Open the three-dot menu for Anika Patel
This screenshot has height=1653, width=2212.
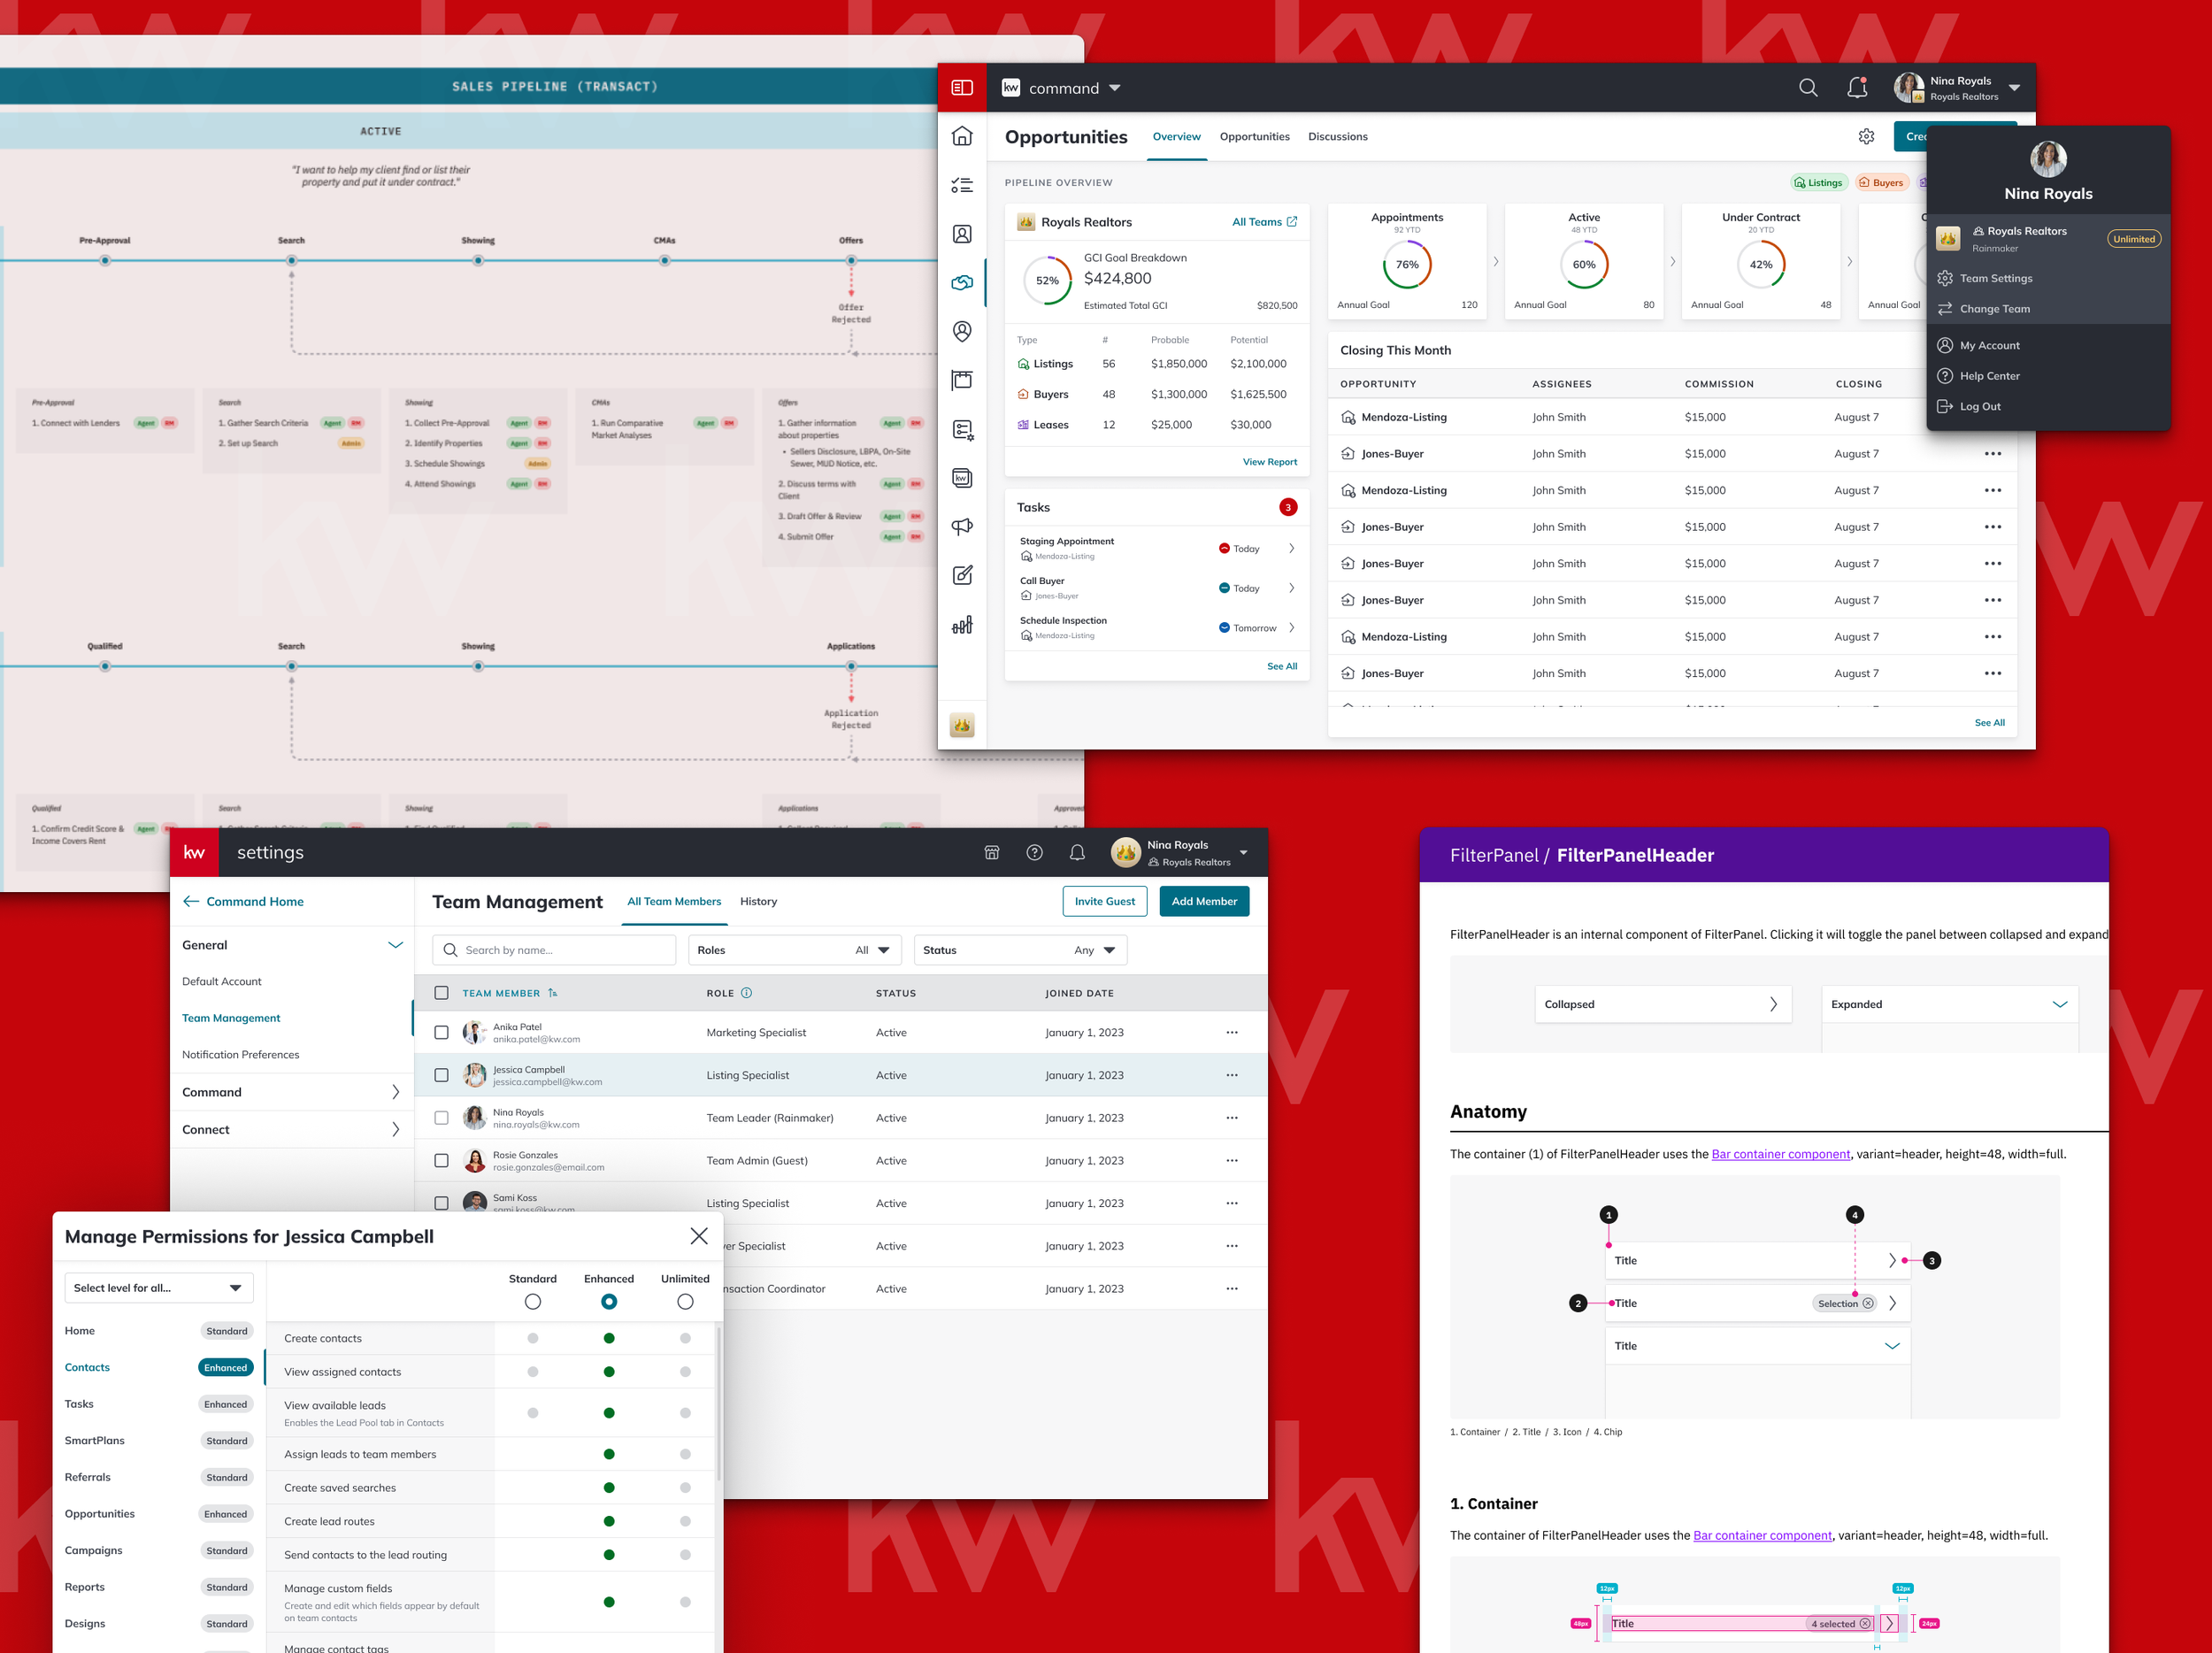[1232, 1033]
